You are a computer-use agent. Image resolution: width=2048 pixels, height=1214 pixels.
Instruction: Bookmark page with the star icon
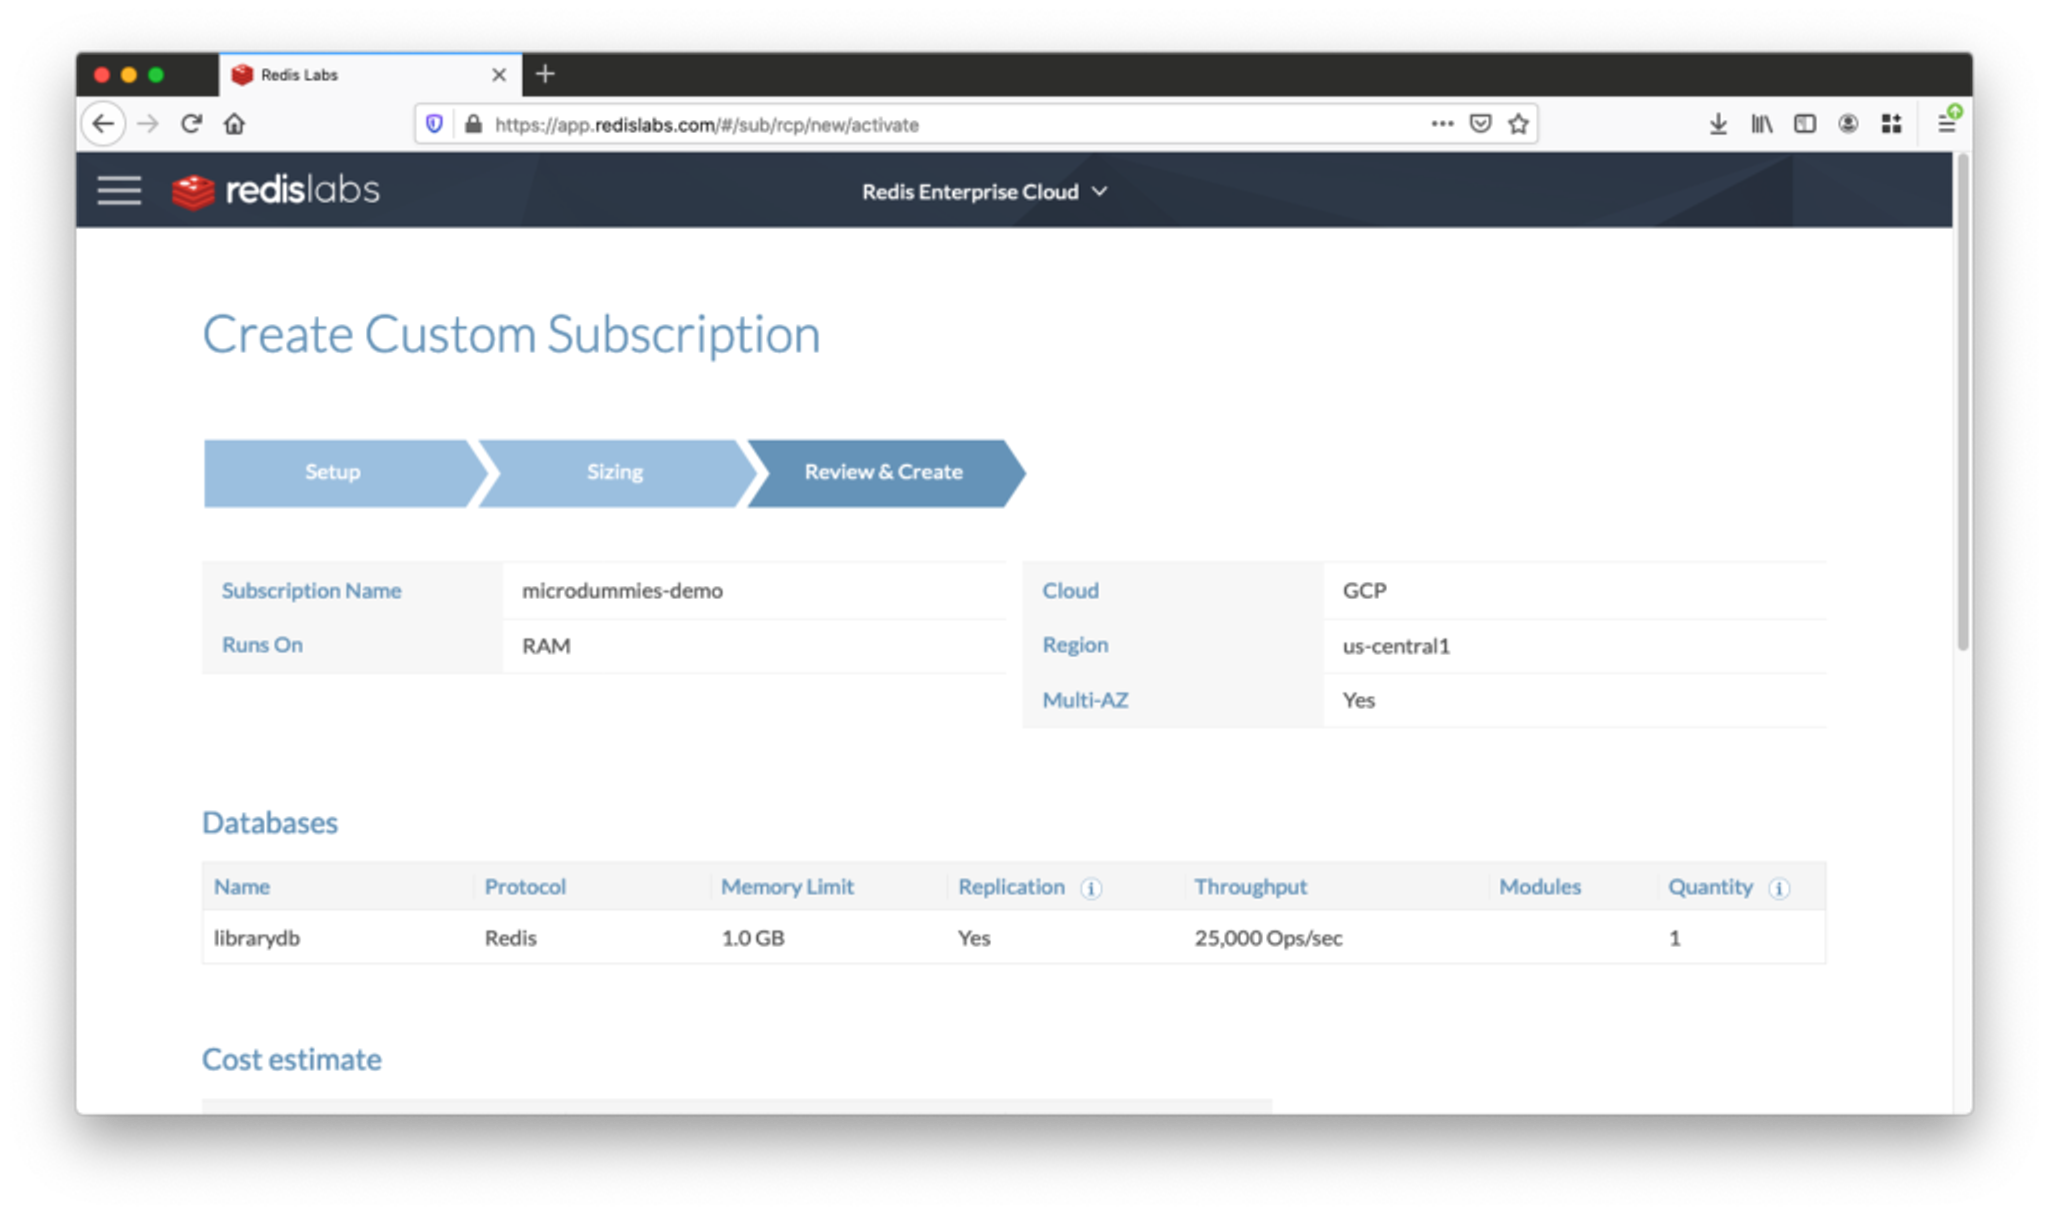click(1518, 124)
